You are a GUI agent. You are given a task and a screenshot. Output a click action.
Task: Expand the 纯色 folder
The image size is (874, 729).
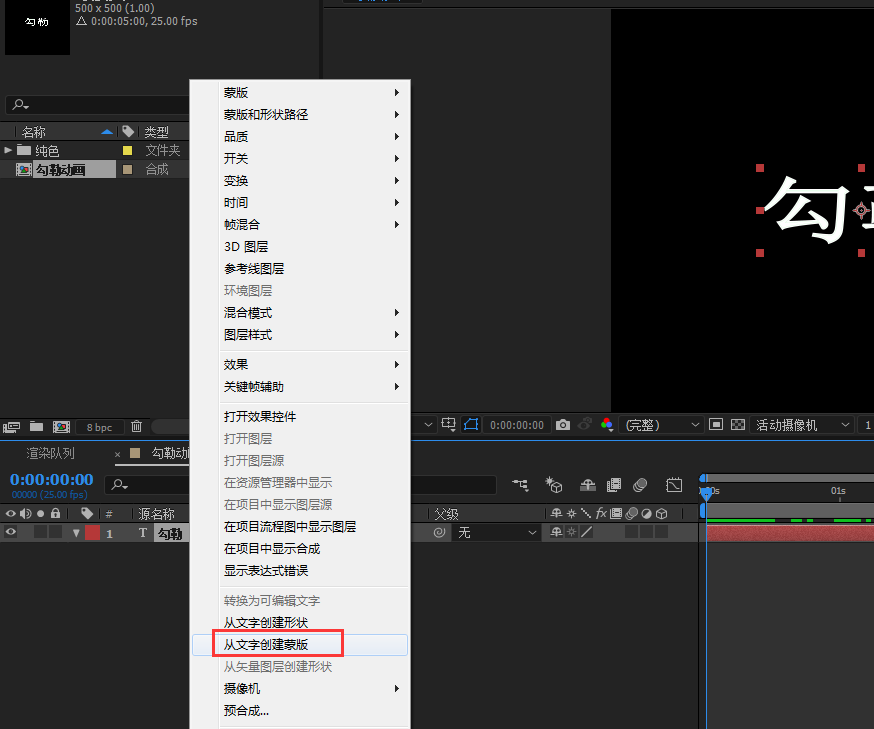(x=8, y=150)
